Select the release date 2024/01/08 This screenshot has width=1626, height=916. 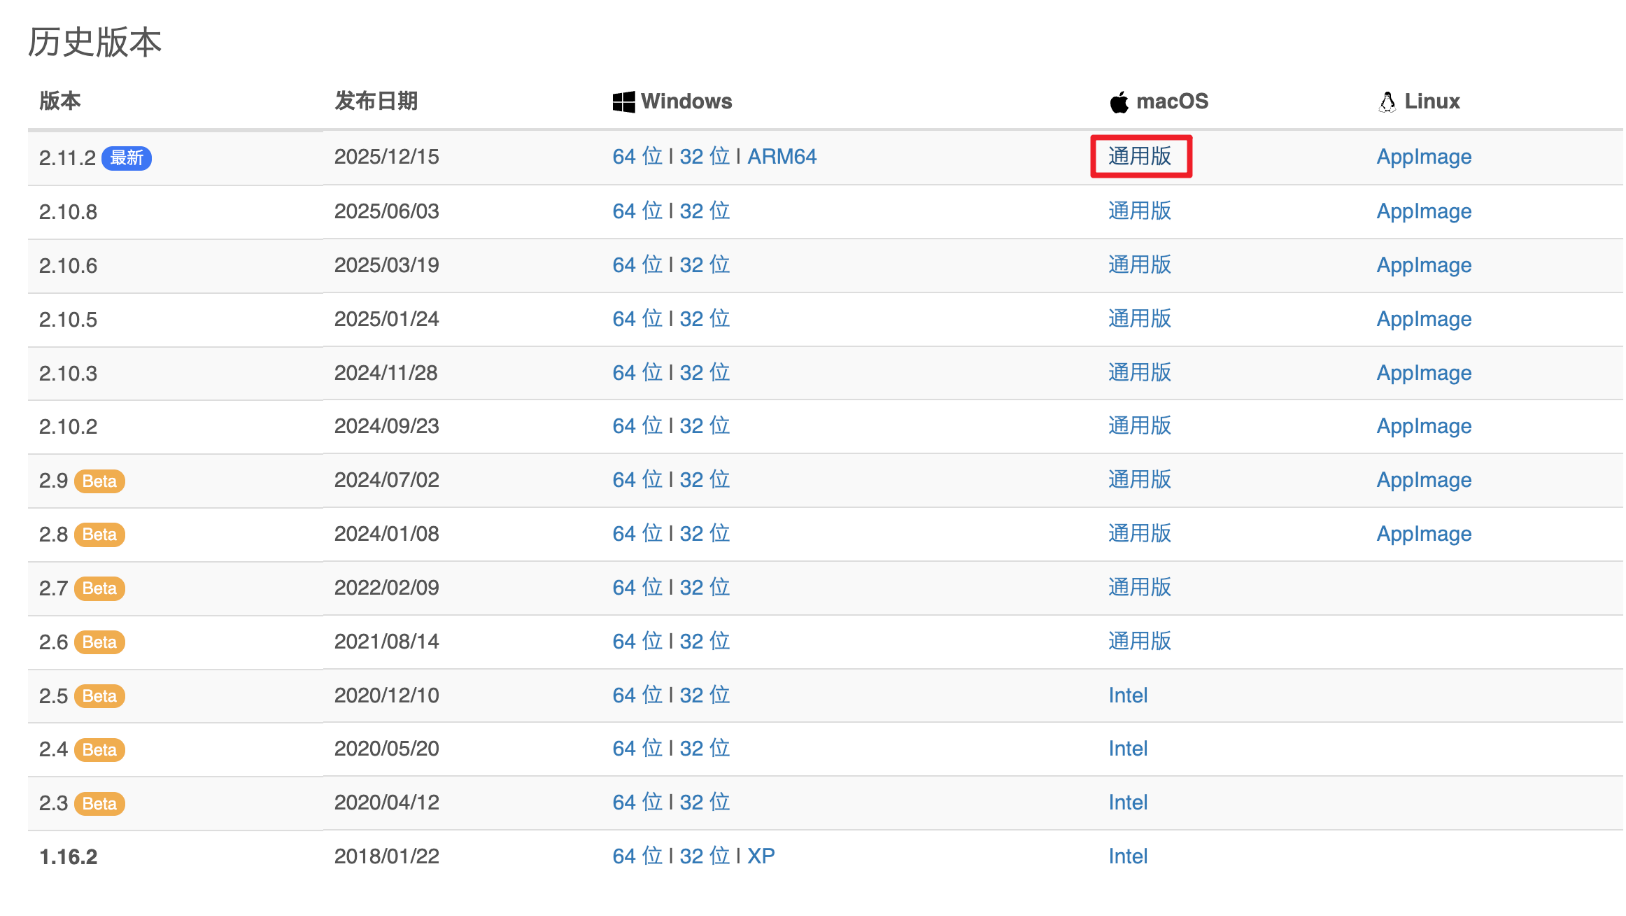(387, 534)
